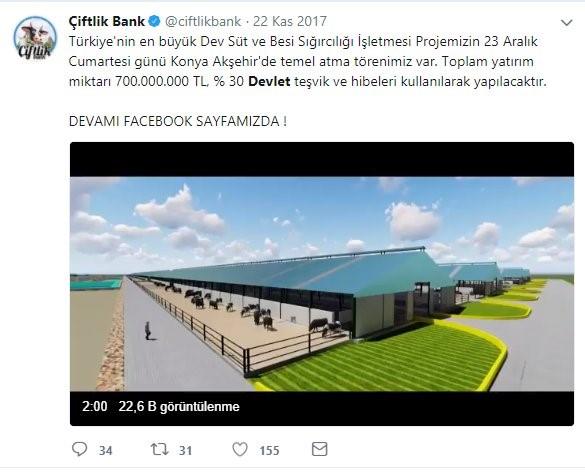
Task: Play the cattle farm video thumbnail
Action: (x=322, y=284)
